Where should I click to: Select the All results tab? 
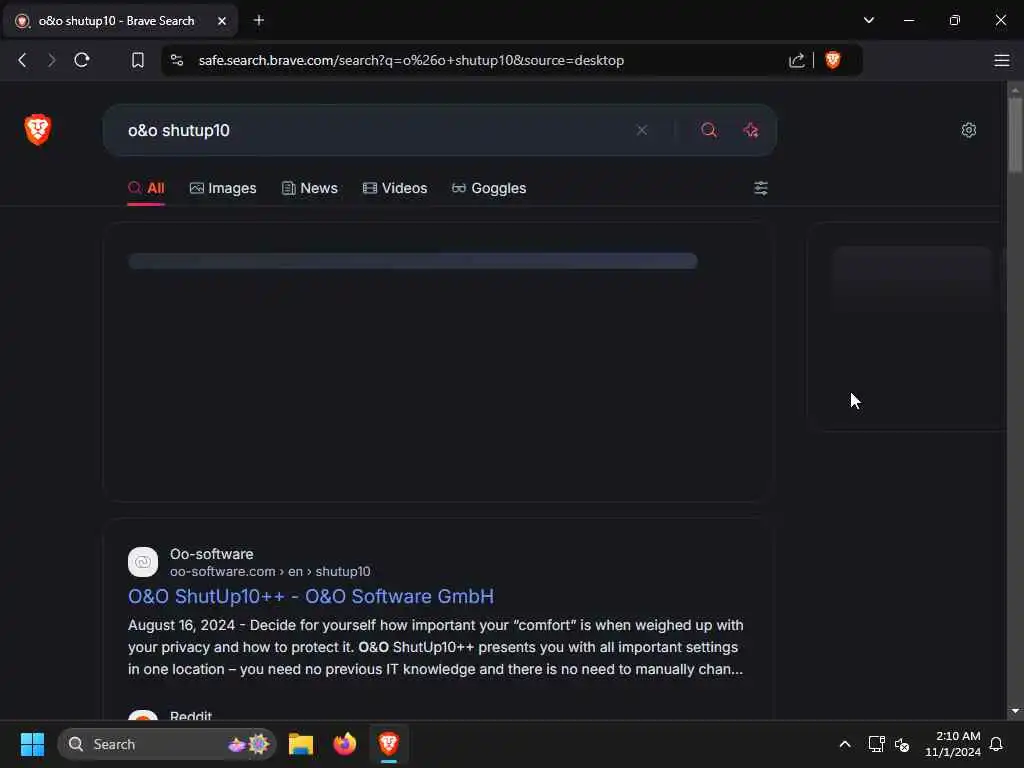[146, 188]
